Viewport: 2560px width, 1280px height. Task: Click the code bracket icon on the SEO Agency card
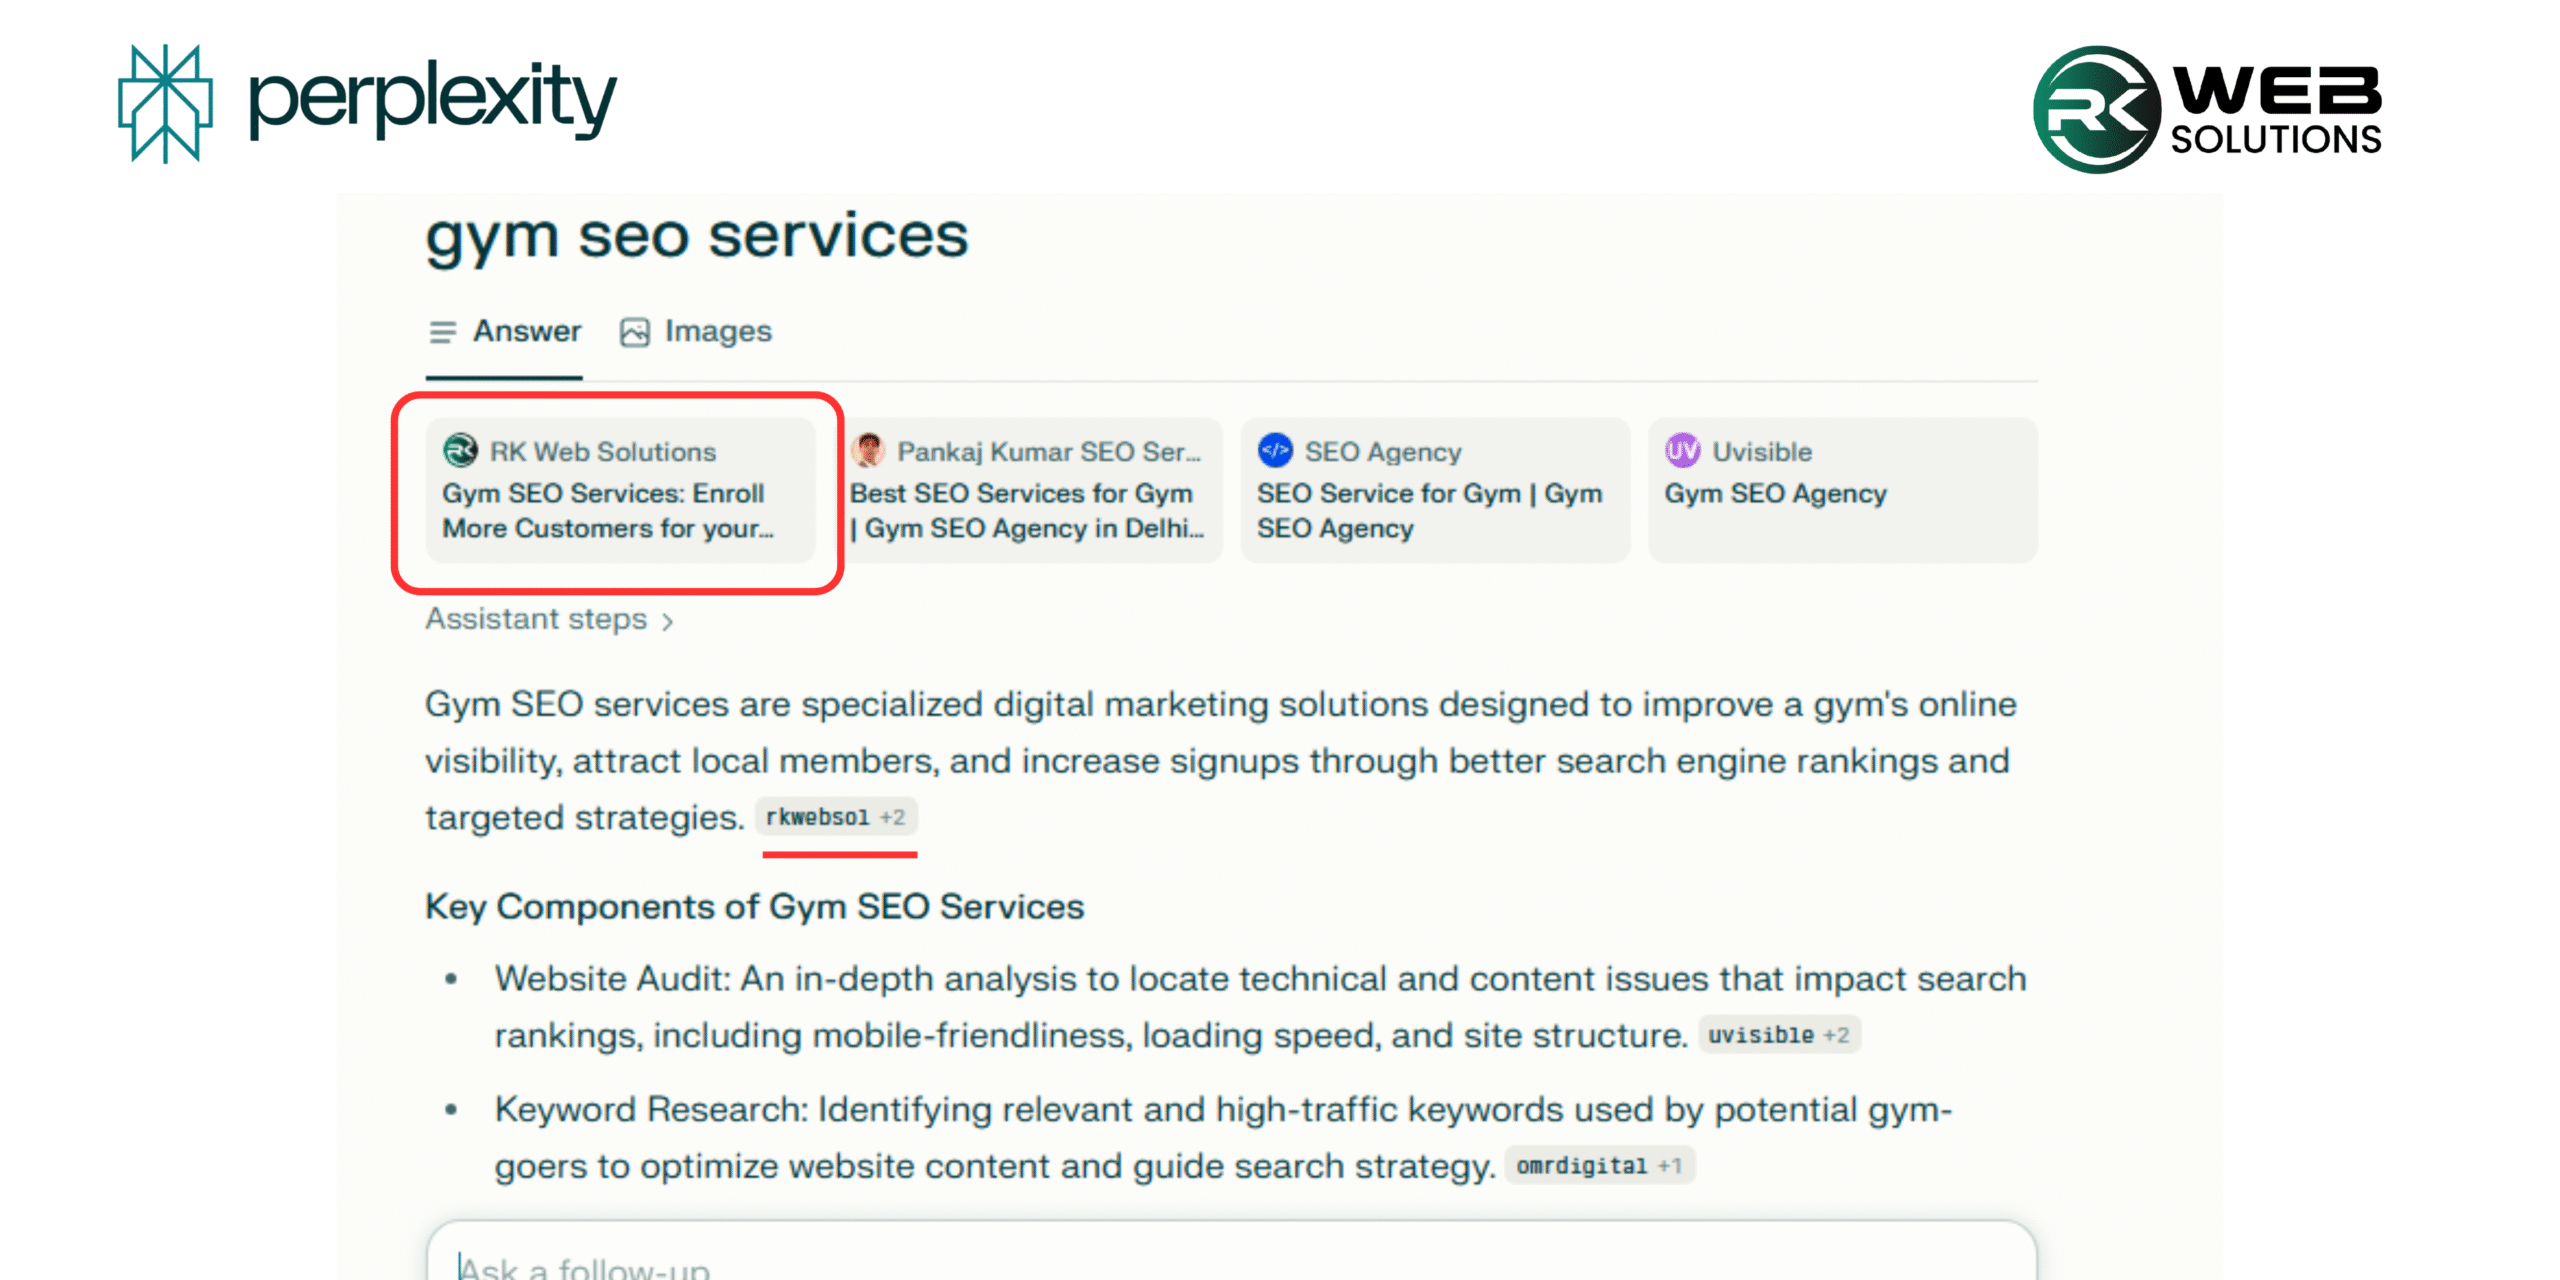[1275, 450]
